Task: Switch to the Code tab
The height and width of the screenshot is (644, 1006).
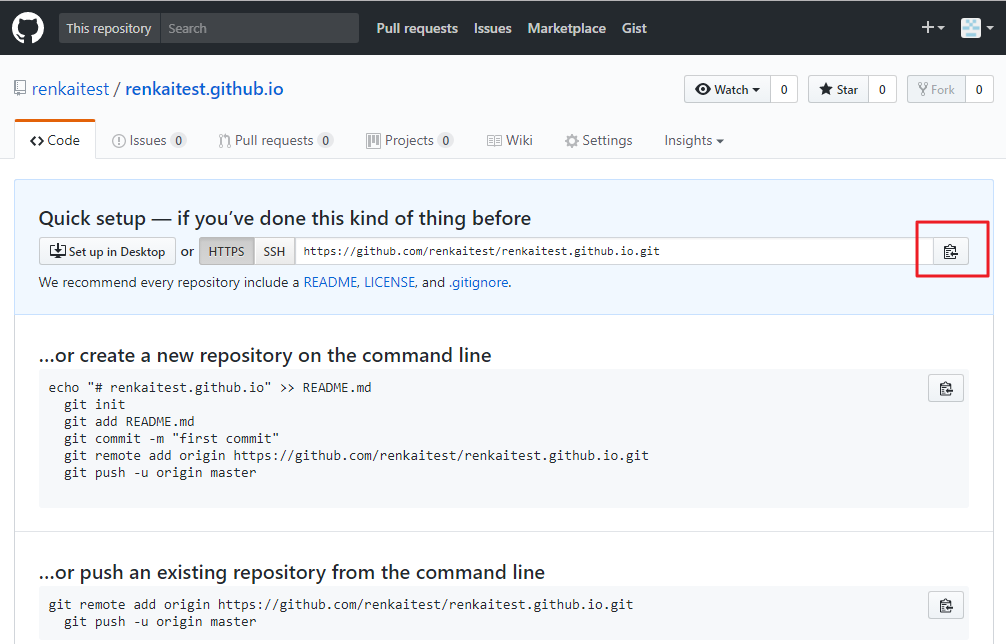Action: coord(55,140)
